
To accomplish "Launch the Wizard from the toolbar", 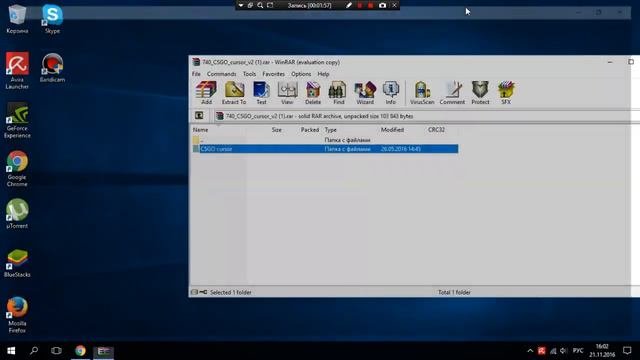I will click(x=365, y=93).
